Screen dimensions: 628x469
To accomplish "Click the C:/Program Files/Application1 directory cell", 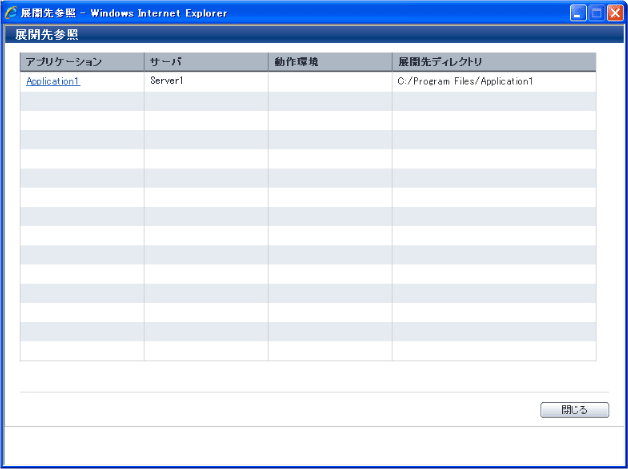I will pos(465,81).
